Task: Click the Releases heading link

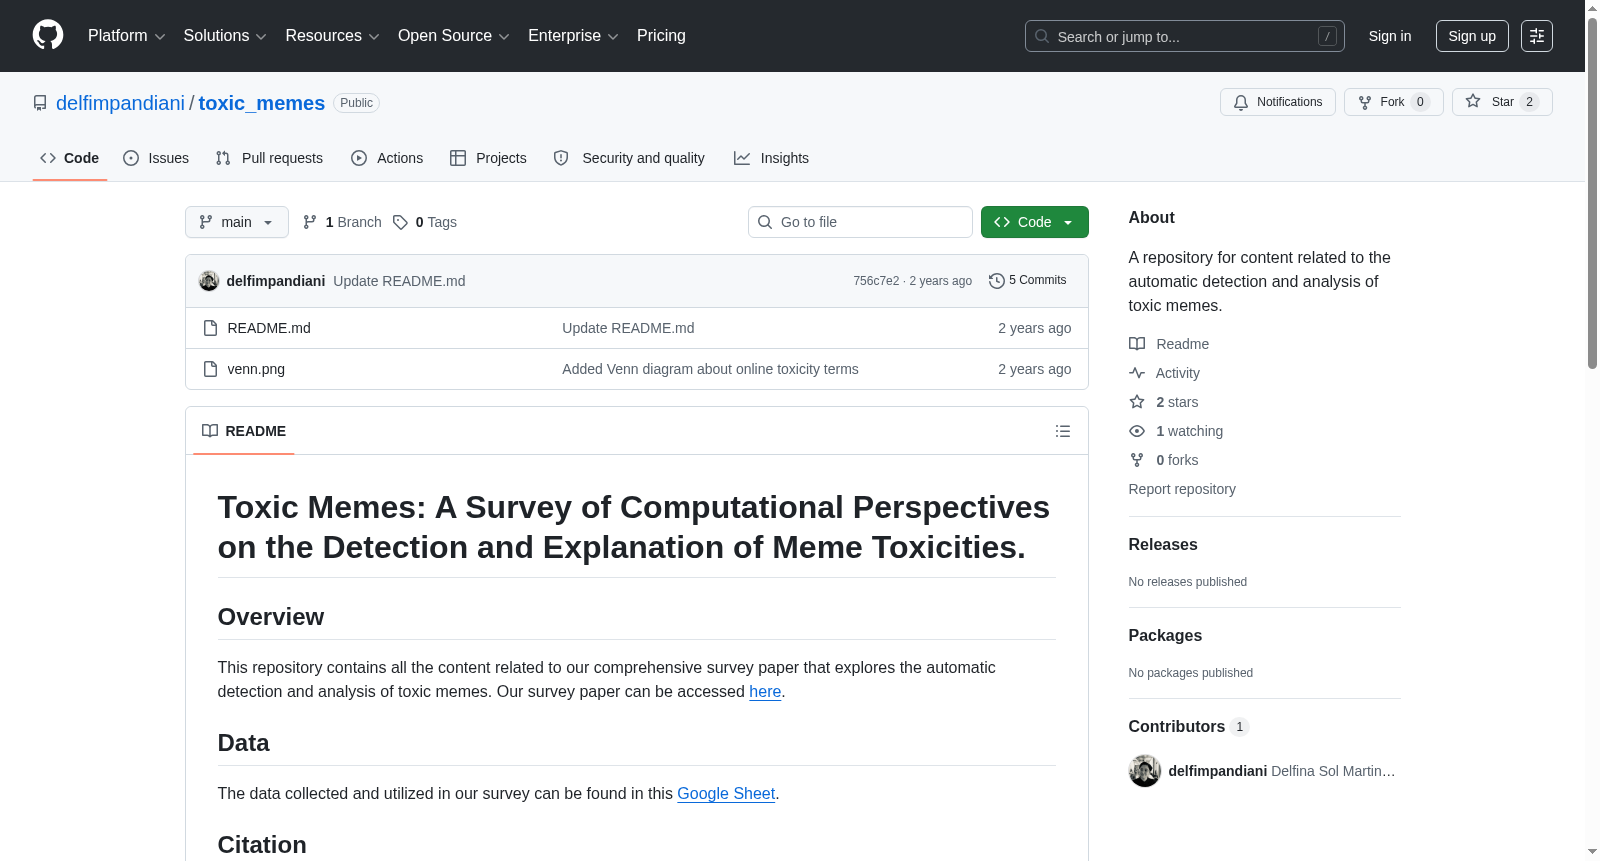Action: tap(1163, 545)
